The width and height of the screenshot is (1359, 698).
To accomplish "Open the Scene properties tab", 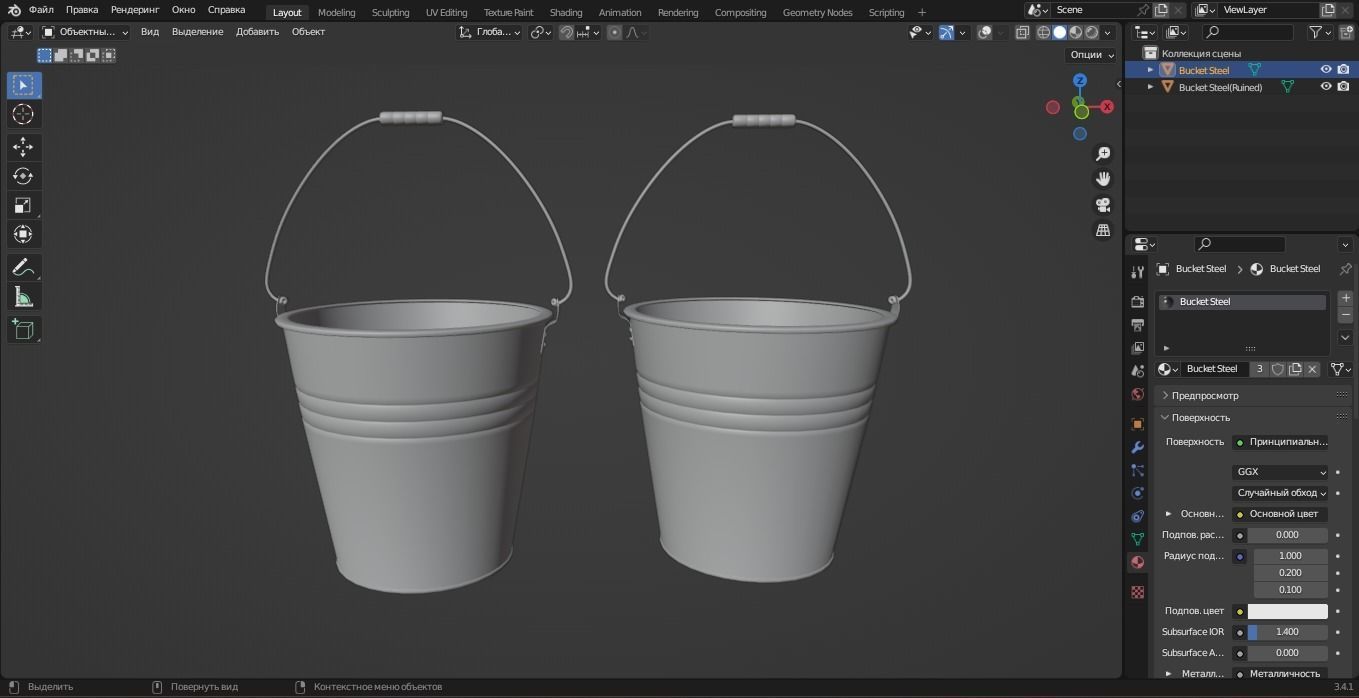I will (1137, 371).
